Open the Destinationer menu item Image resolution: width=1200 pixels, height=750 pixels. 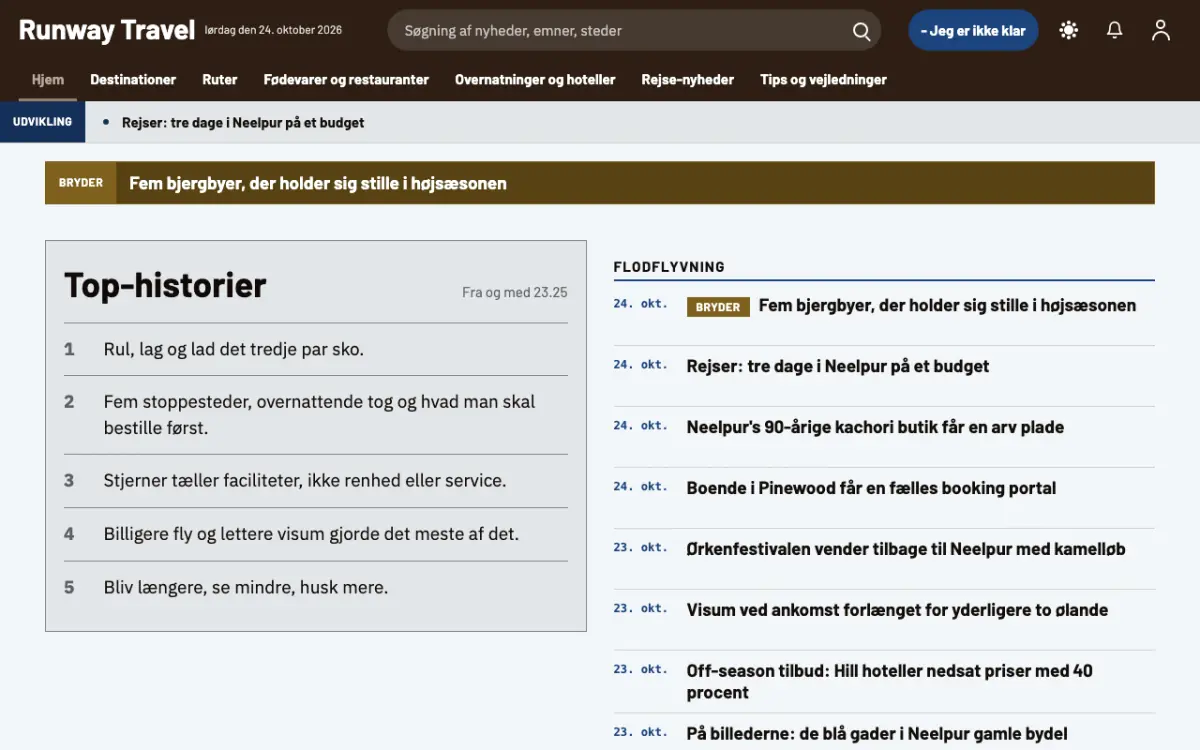133,80
